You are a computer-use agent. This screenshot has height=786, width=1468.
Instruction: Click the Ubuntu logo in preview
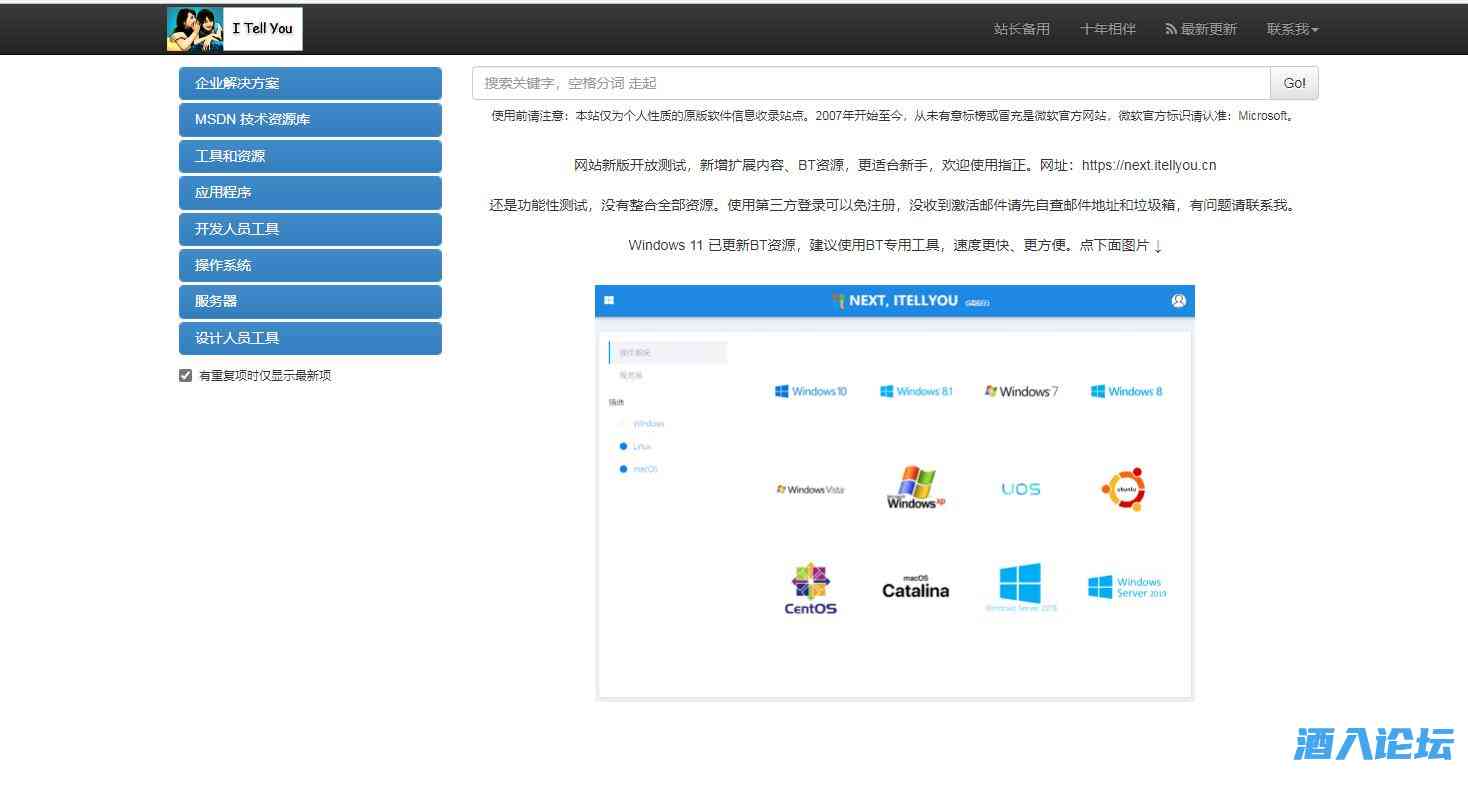click(x=1123, y=489)
